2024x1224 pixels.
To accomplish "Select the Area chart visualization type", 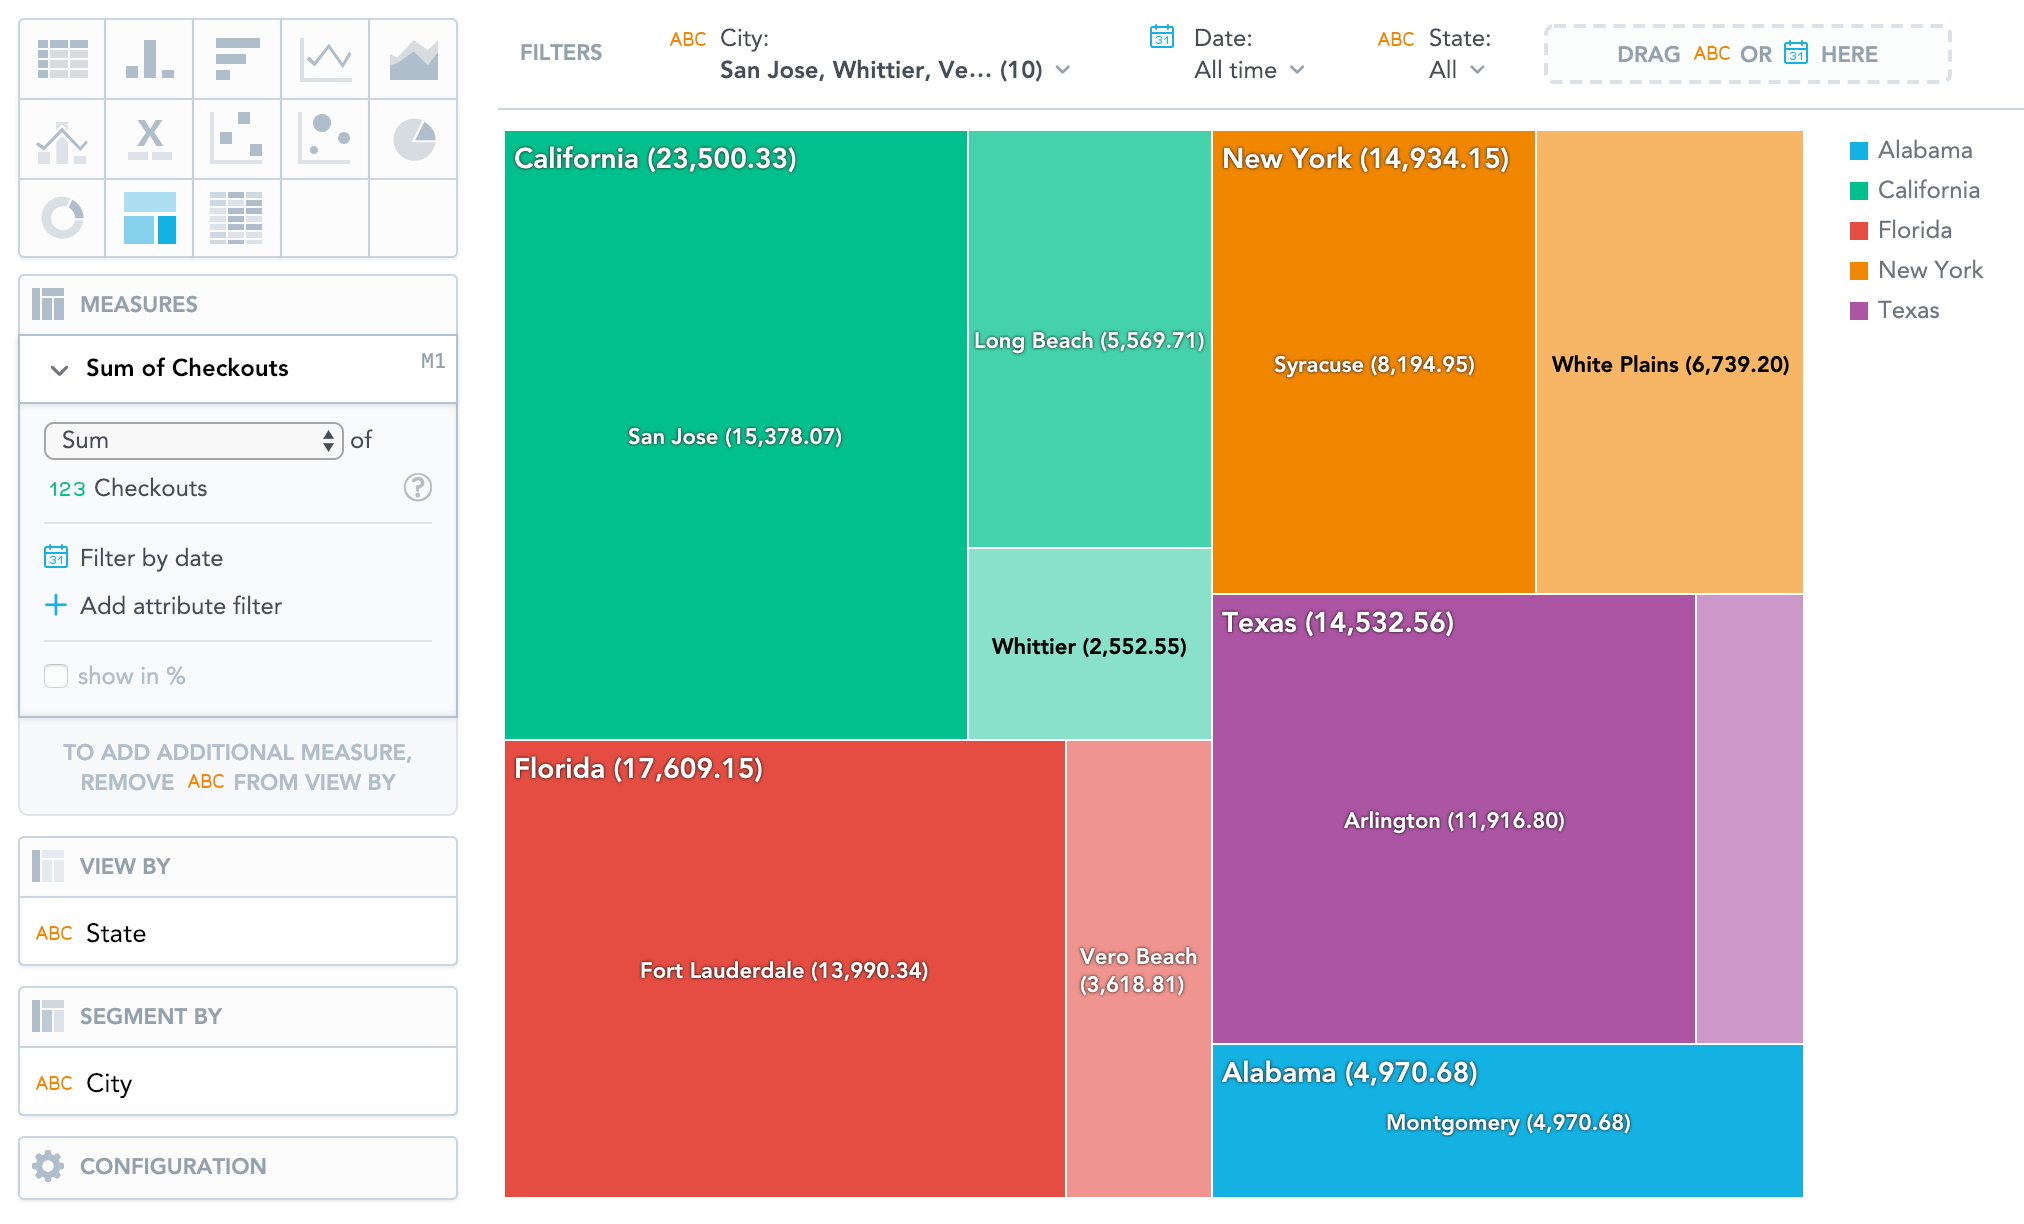I will (413, 59).
